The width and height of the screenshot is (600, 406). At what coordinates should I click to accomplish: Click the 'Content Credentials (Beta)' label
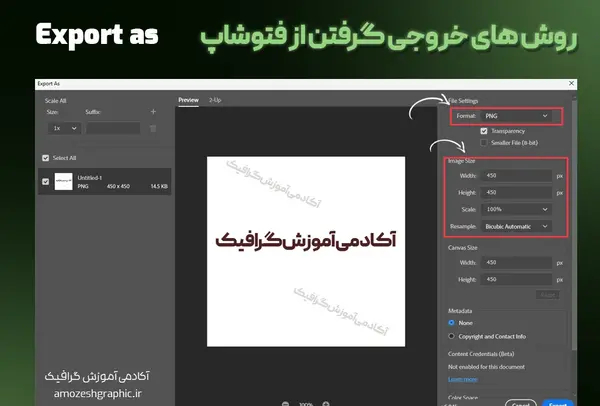pos(481,354)
